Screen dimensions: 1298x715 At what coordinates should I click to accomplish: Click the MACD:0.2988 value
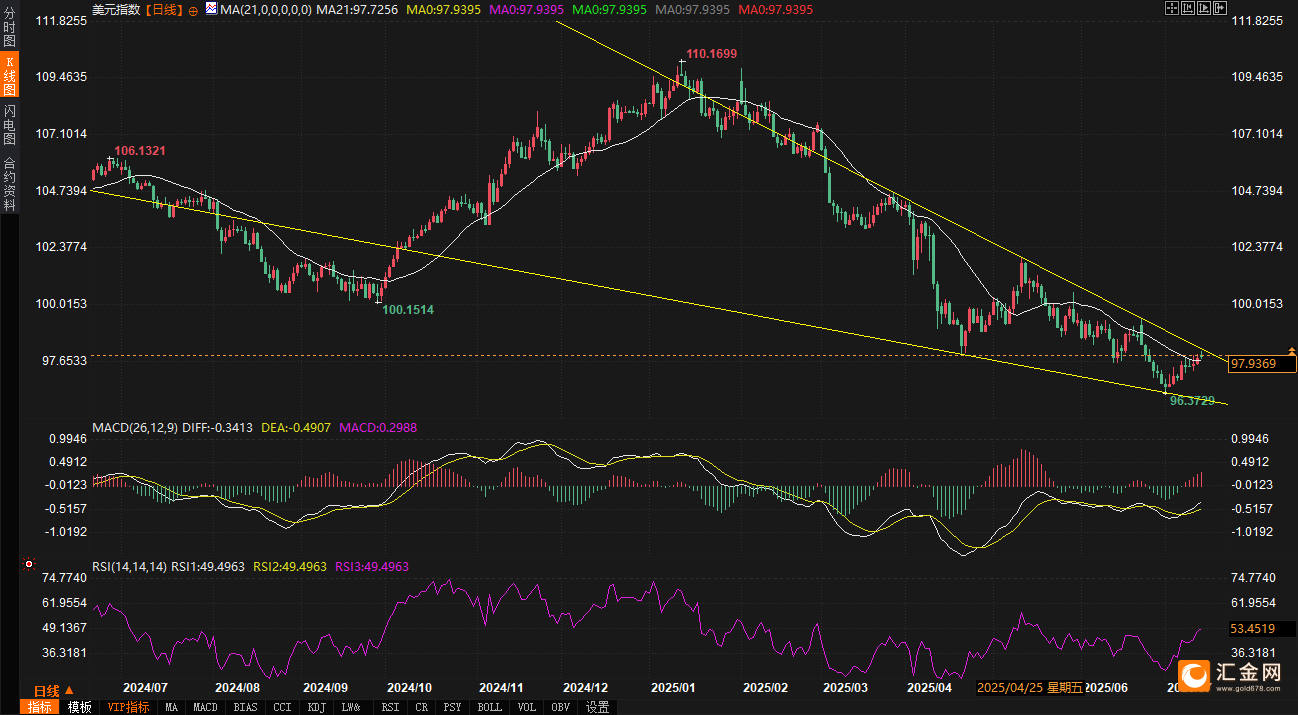click(378, 428)
